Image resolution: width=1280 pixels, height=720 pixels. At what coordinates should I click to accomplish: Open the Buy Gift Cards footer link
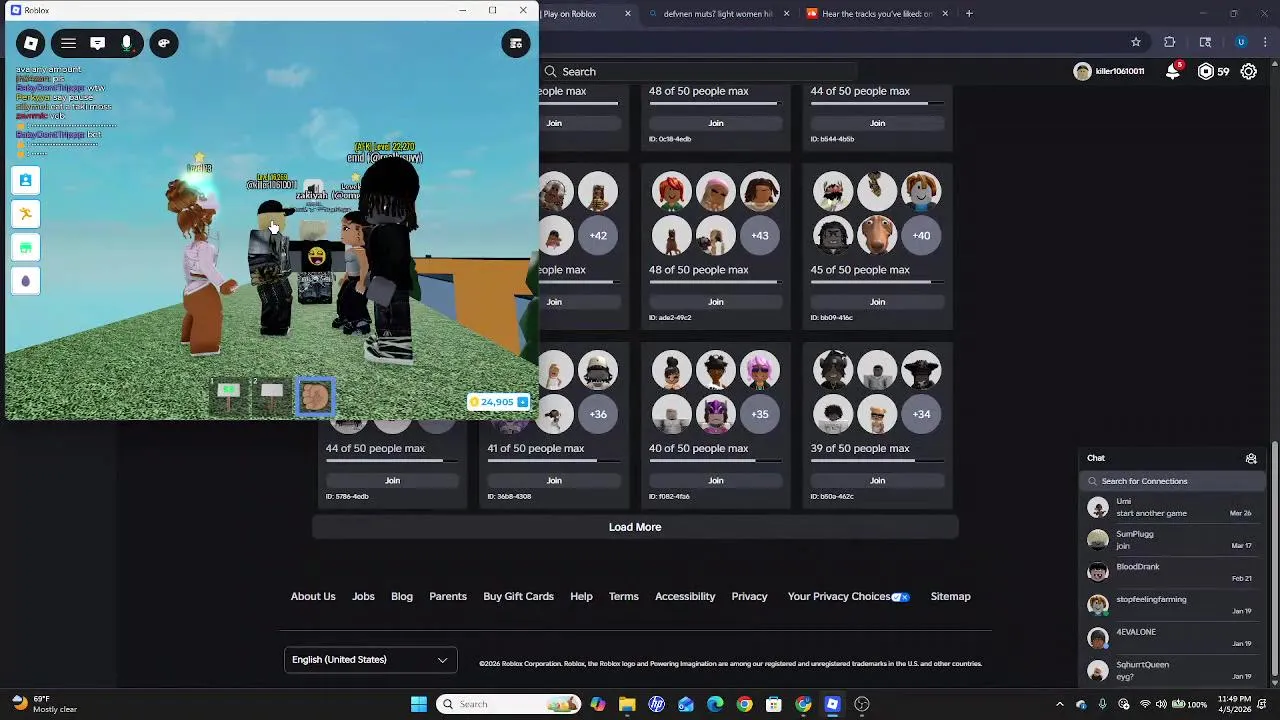(x=518, y=597)
